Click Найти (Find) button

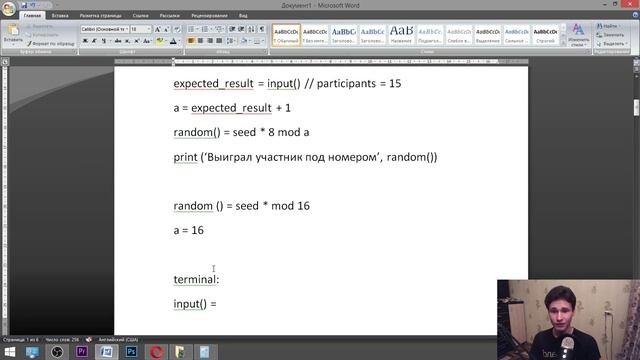[x=608, y=26]
